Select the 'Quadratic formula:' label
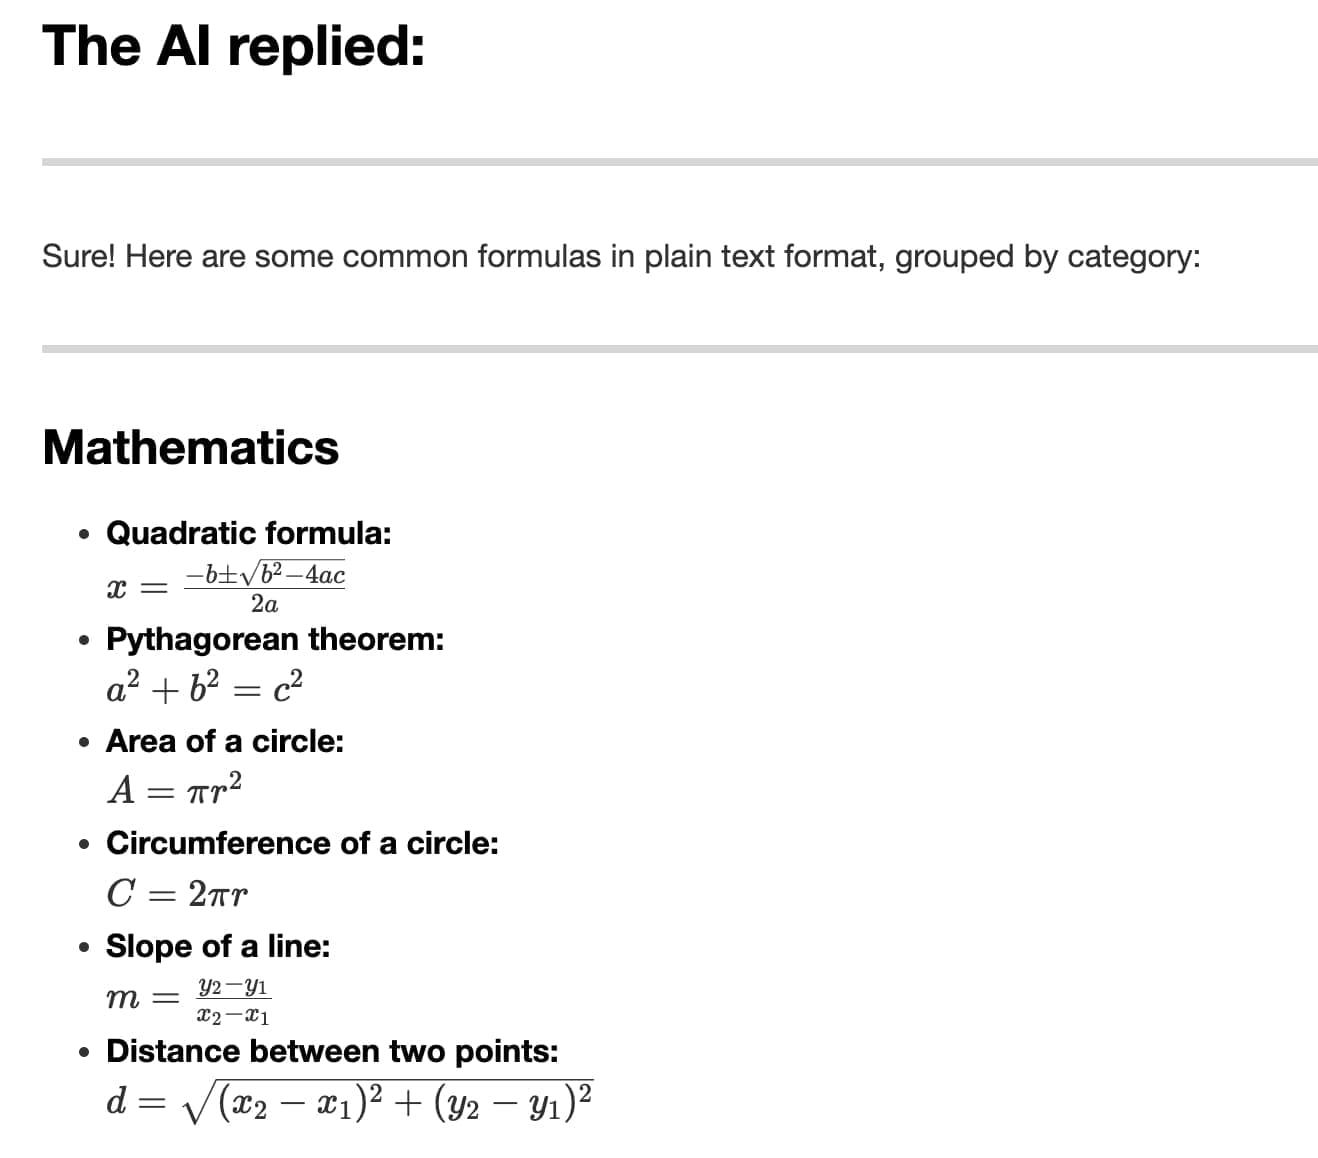 [x=249, y=533]
